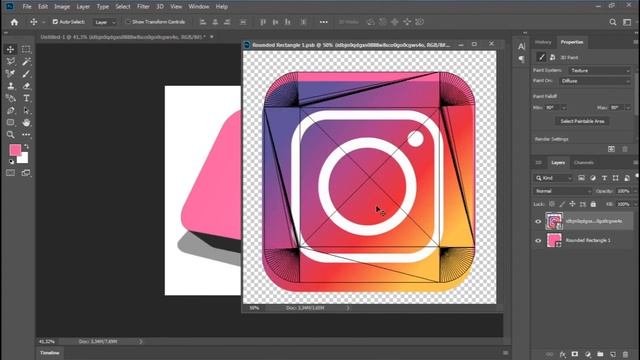Select the Pen tool
640x360 pixels.
coord(11,111)
